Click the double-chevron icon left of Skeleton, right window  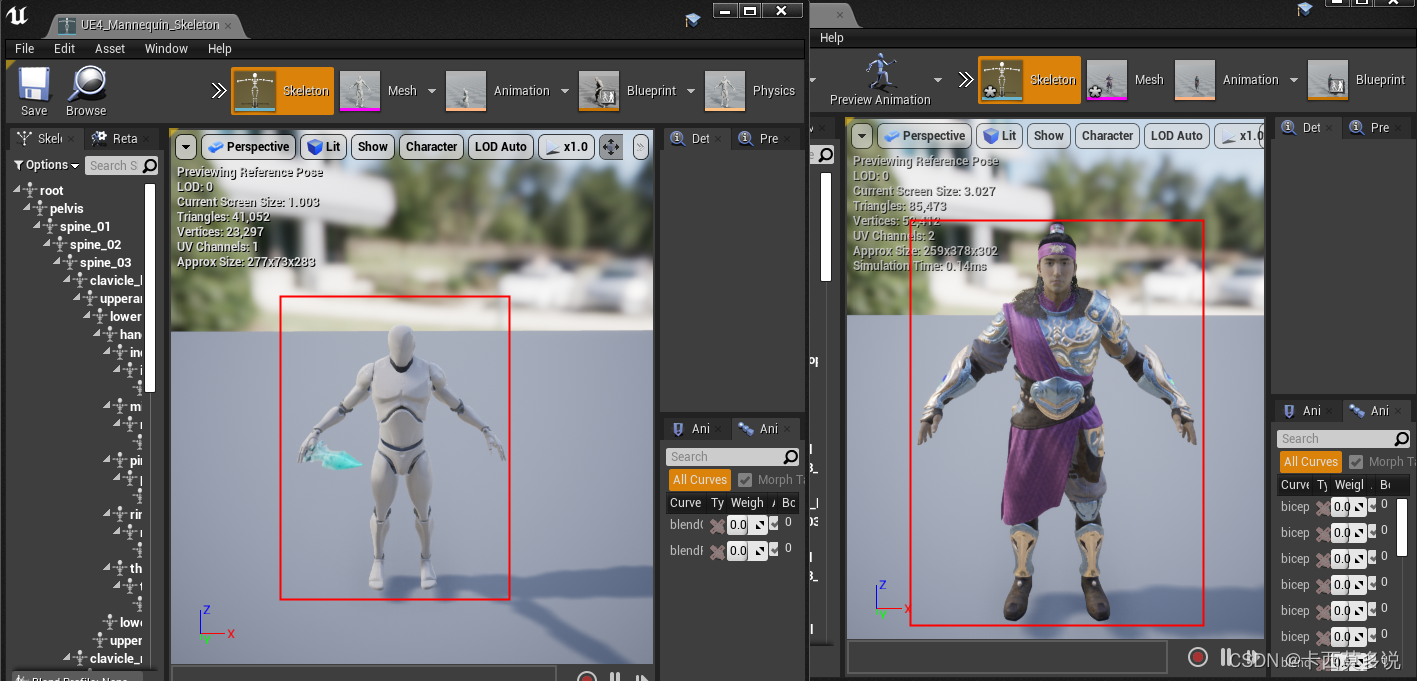coord(965,80)
